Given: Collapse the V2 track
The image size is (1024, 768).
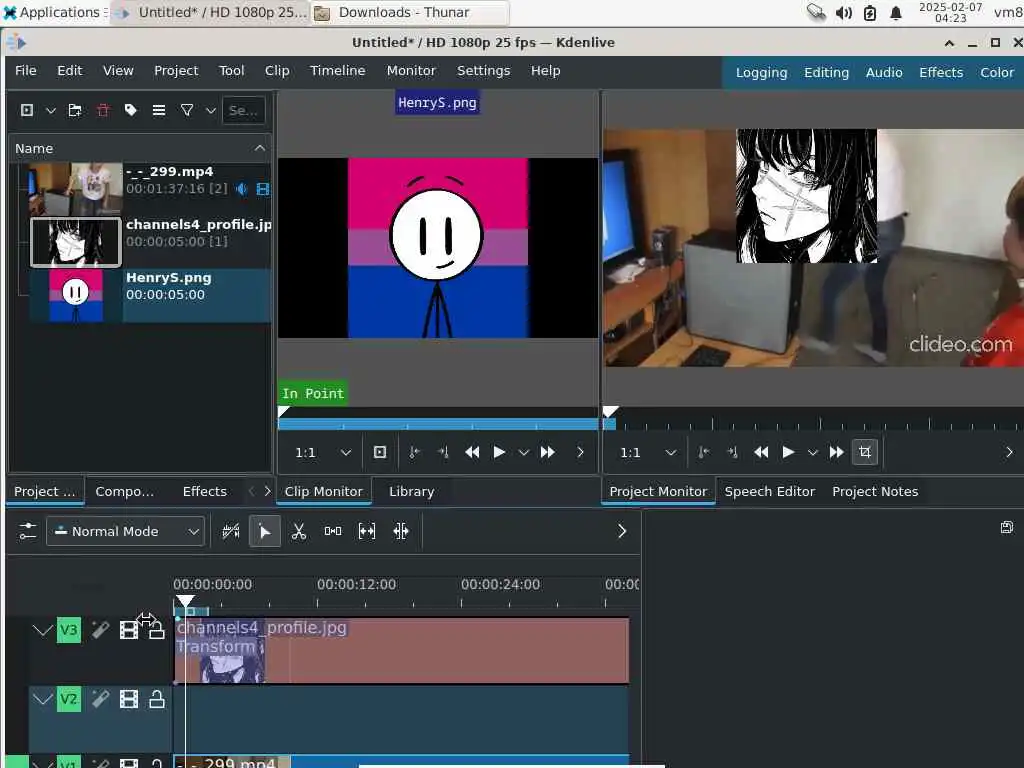Looking at the screenshot, I should [x=42, y=699].
